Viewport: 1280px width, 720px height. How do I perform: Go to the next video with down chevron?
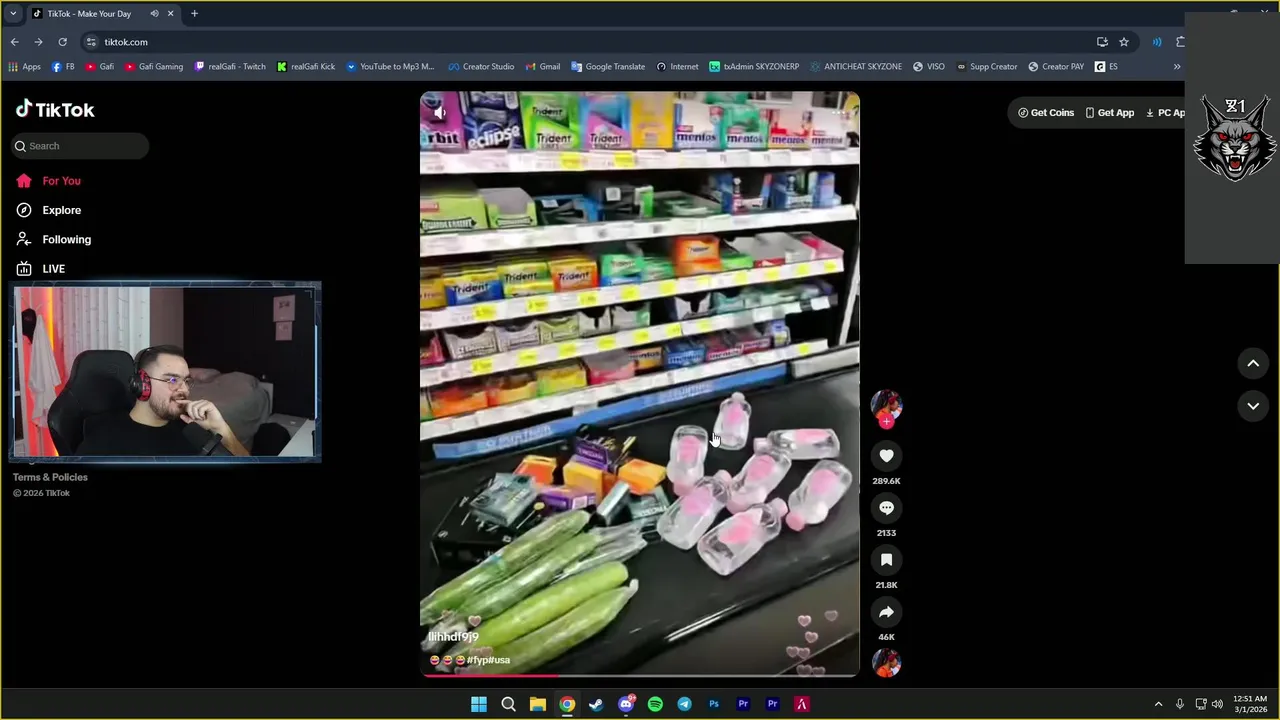pyautogui.click(x=1253, y=406)
